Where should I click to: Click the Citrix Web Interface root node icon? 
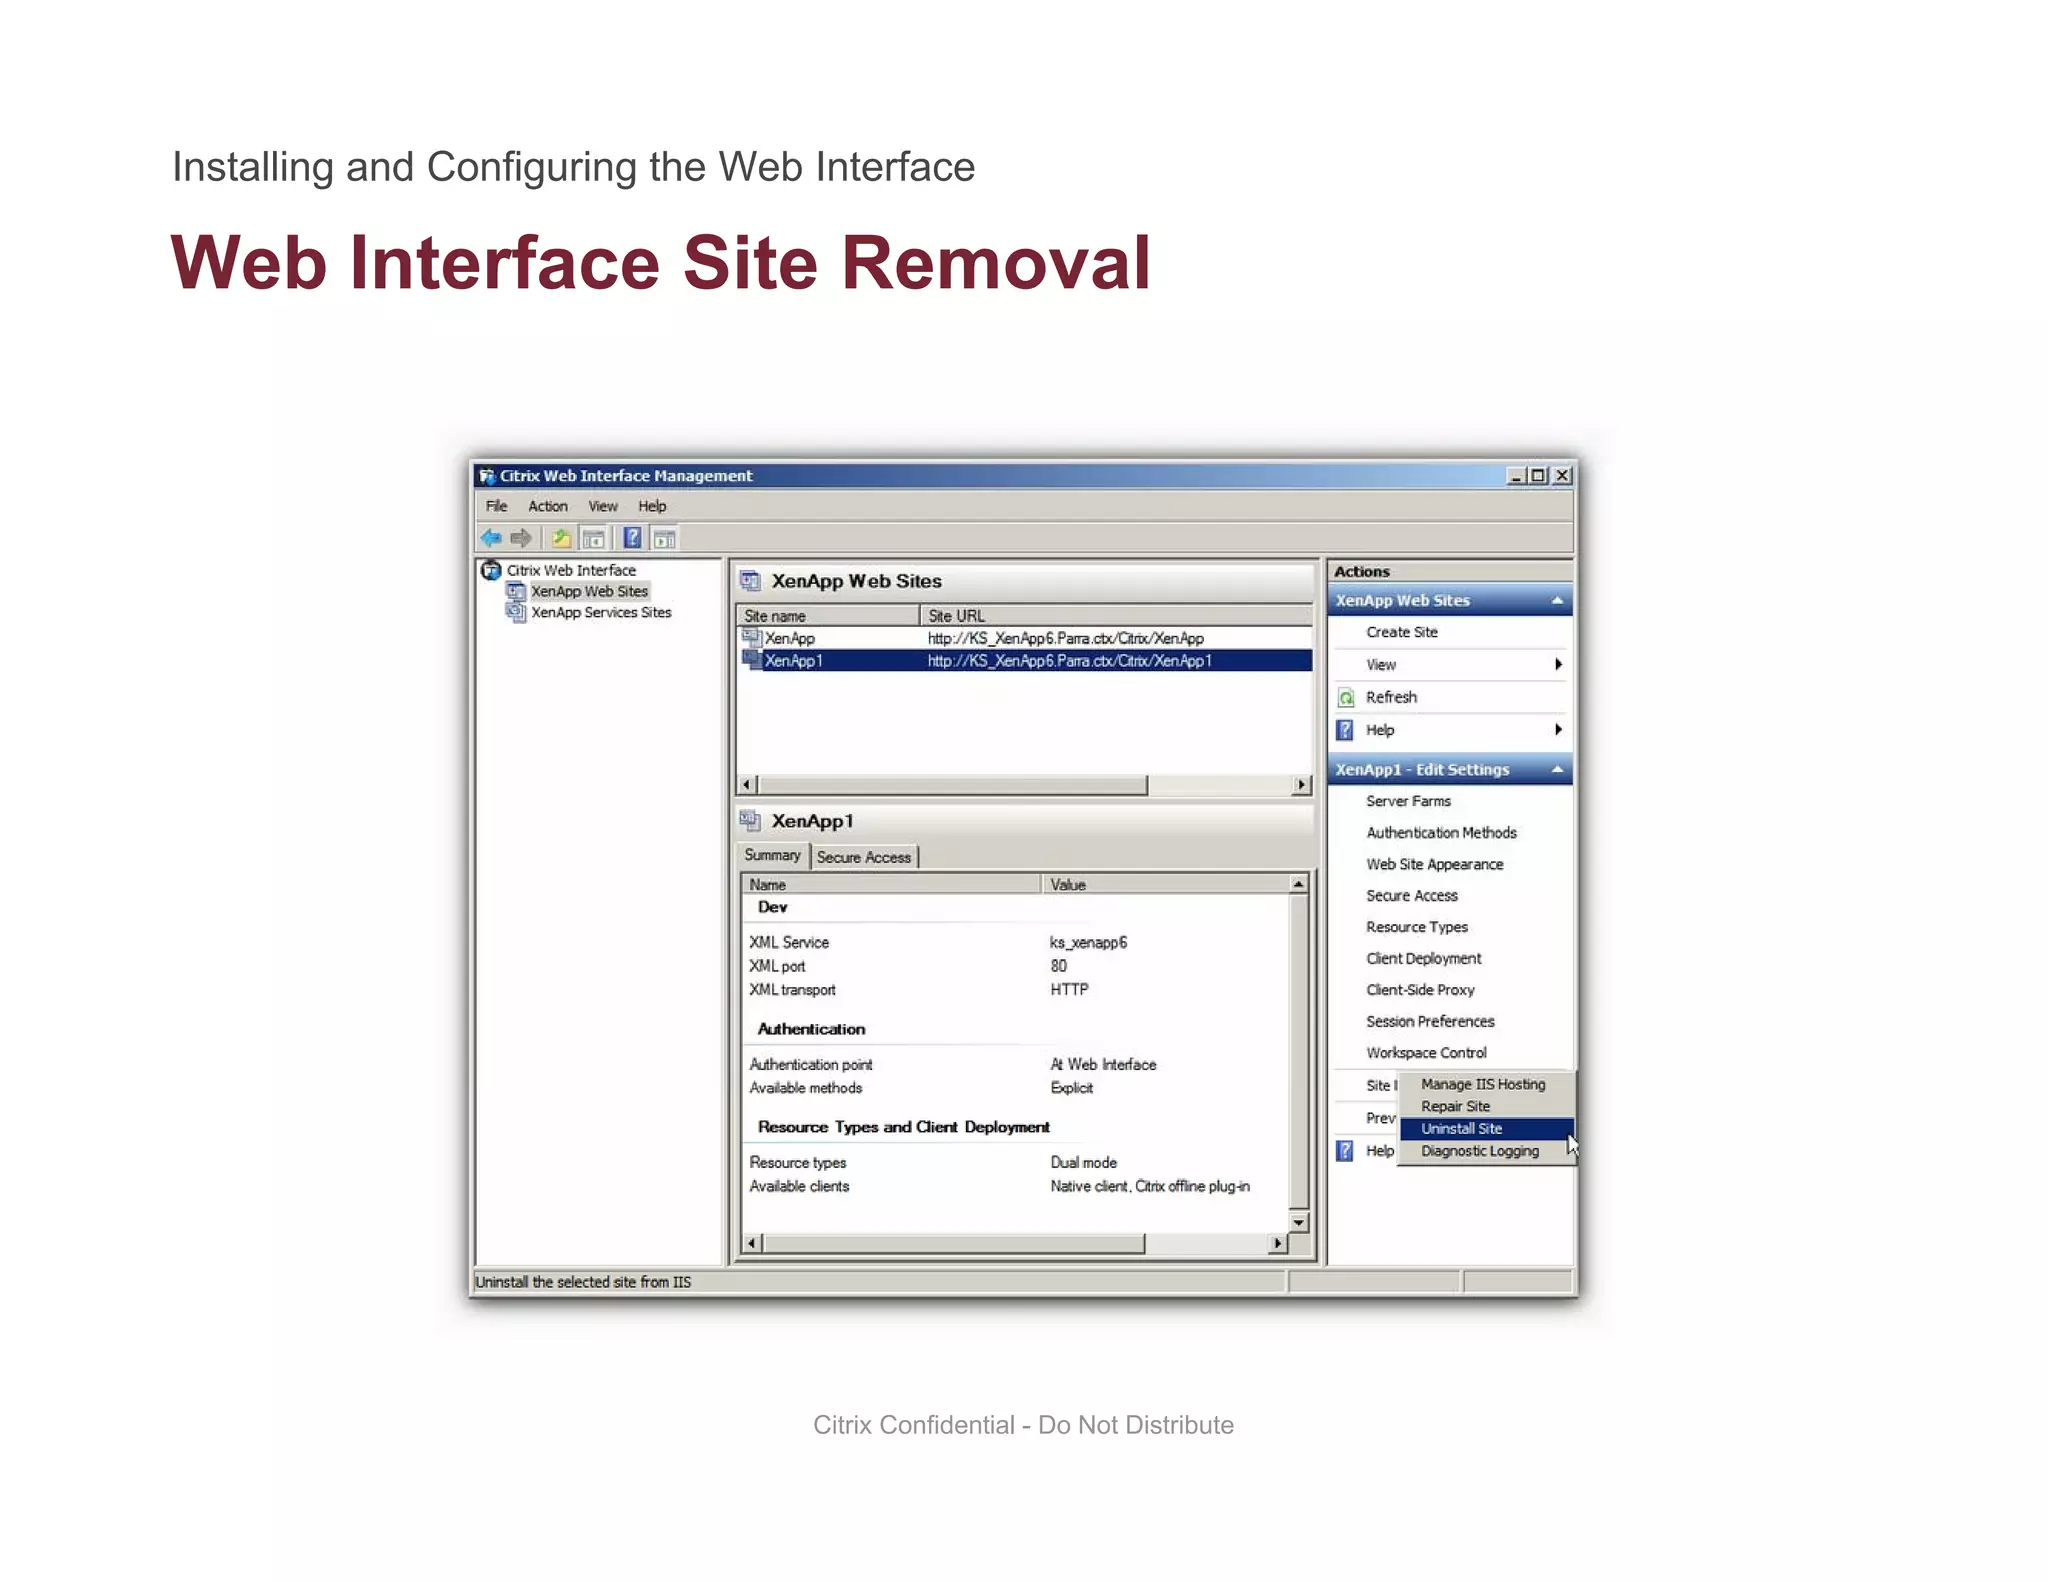491,570
